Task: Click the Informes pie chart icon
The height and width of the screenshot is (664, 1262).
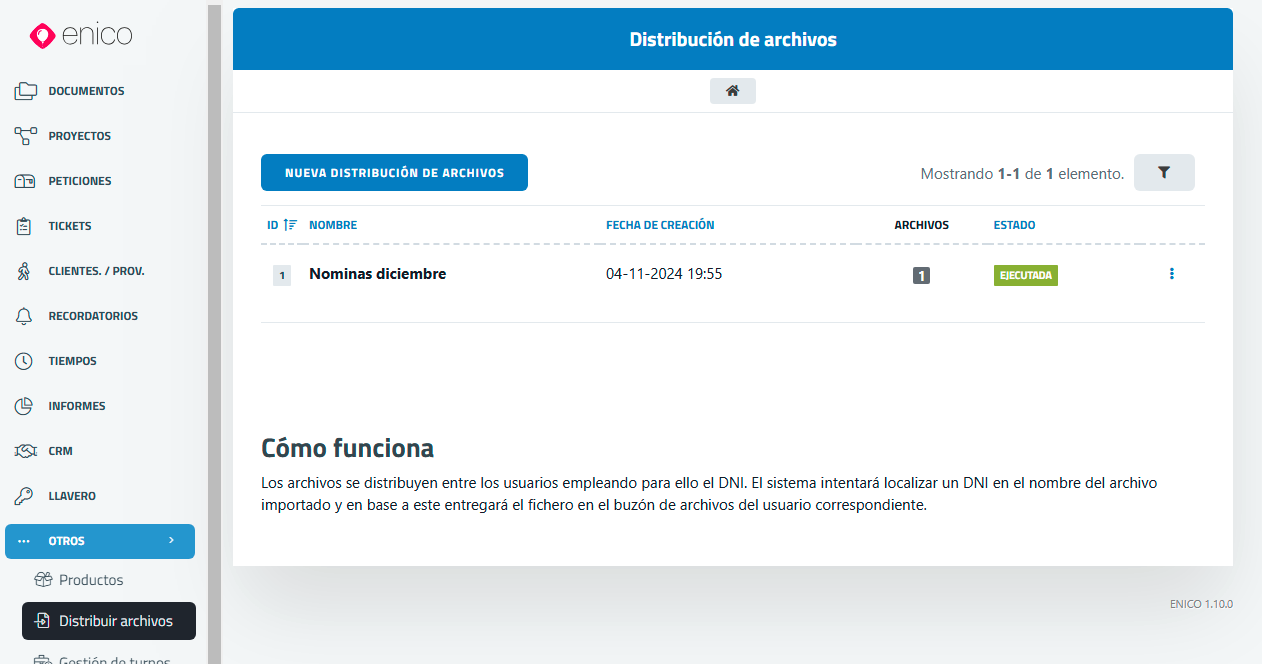Action: pyautogui.click(x=25, y=406)
